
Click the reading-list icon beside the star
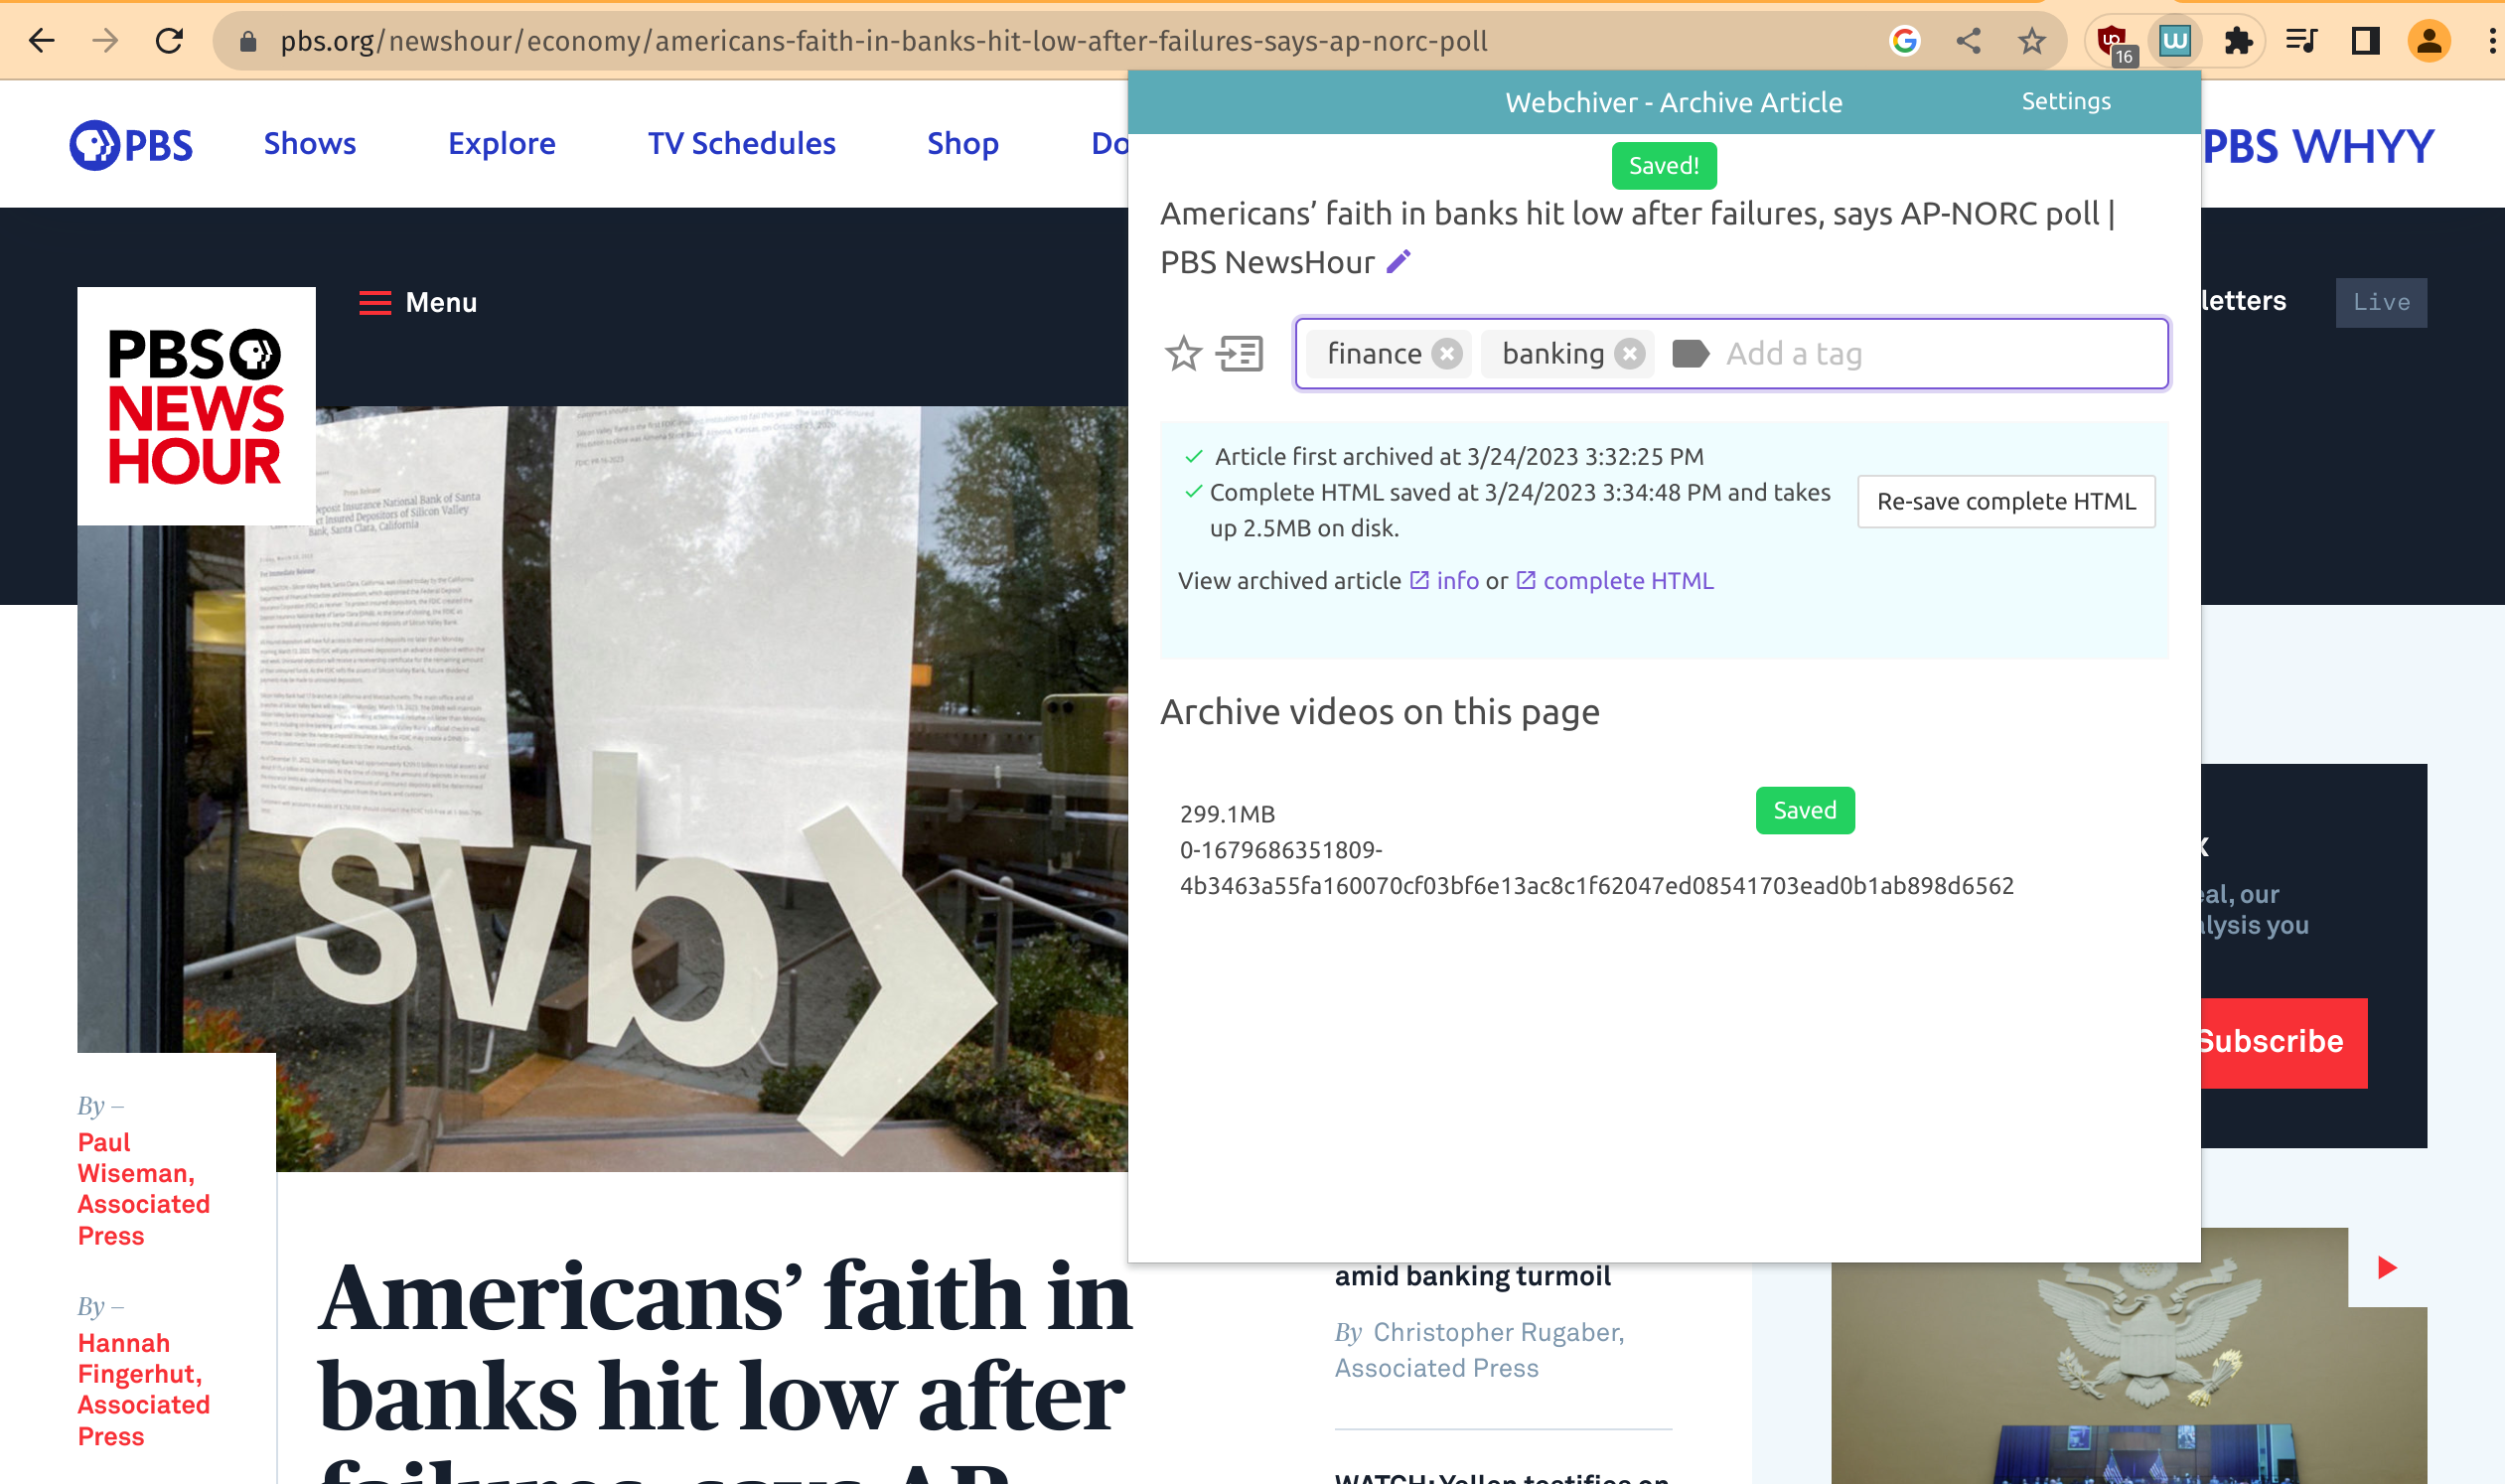1240,354
